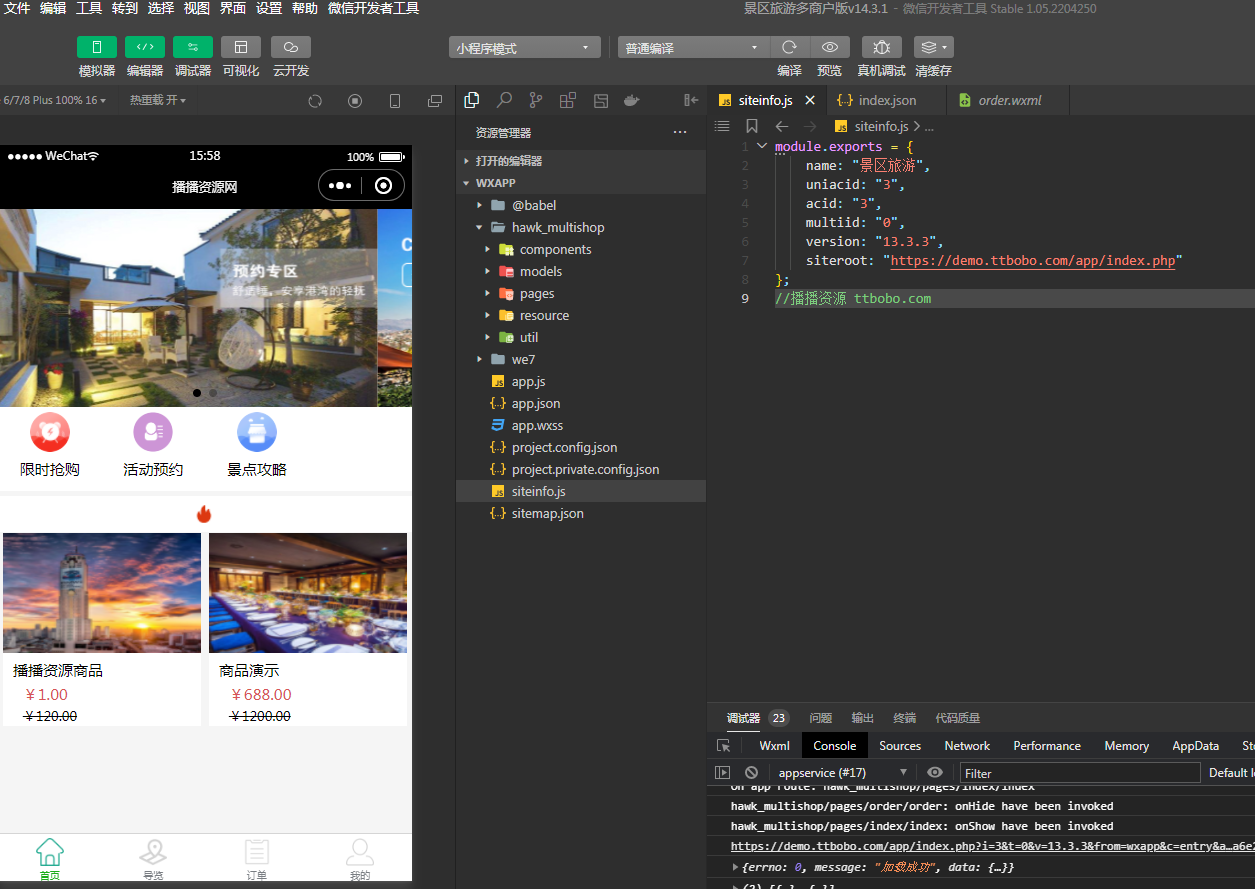The width and height of the screenshot is (1255, 889).
Task: Open the explorer files icon in activity bar
Action: pyautogui.click(x=472, y=100)
